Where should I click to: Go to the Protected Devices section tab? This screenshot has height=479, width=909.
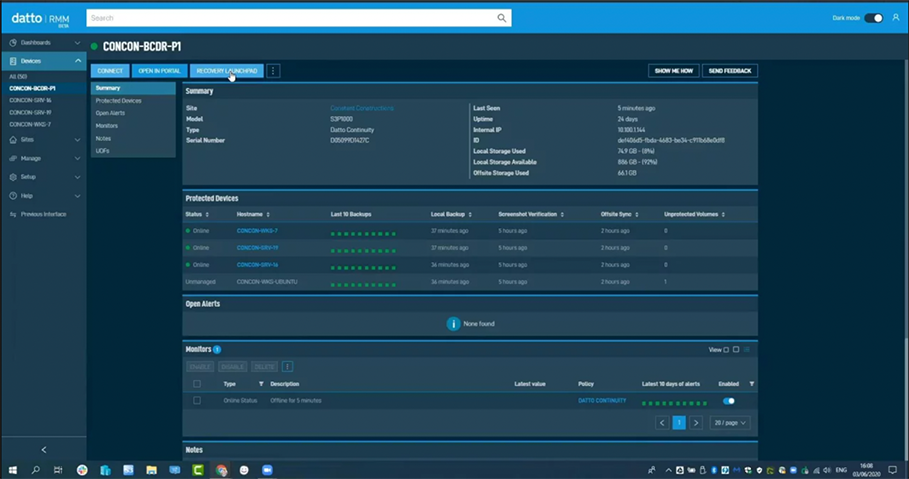click(x=118, y=101)
